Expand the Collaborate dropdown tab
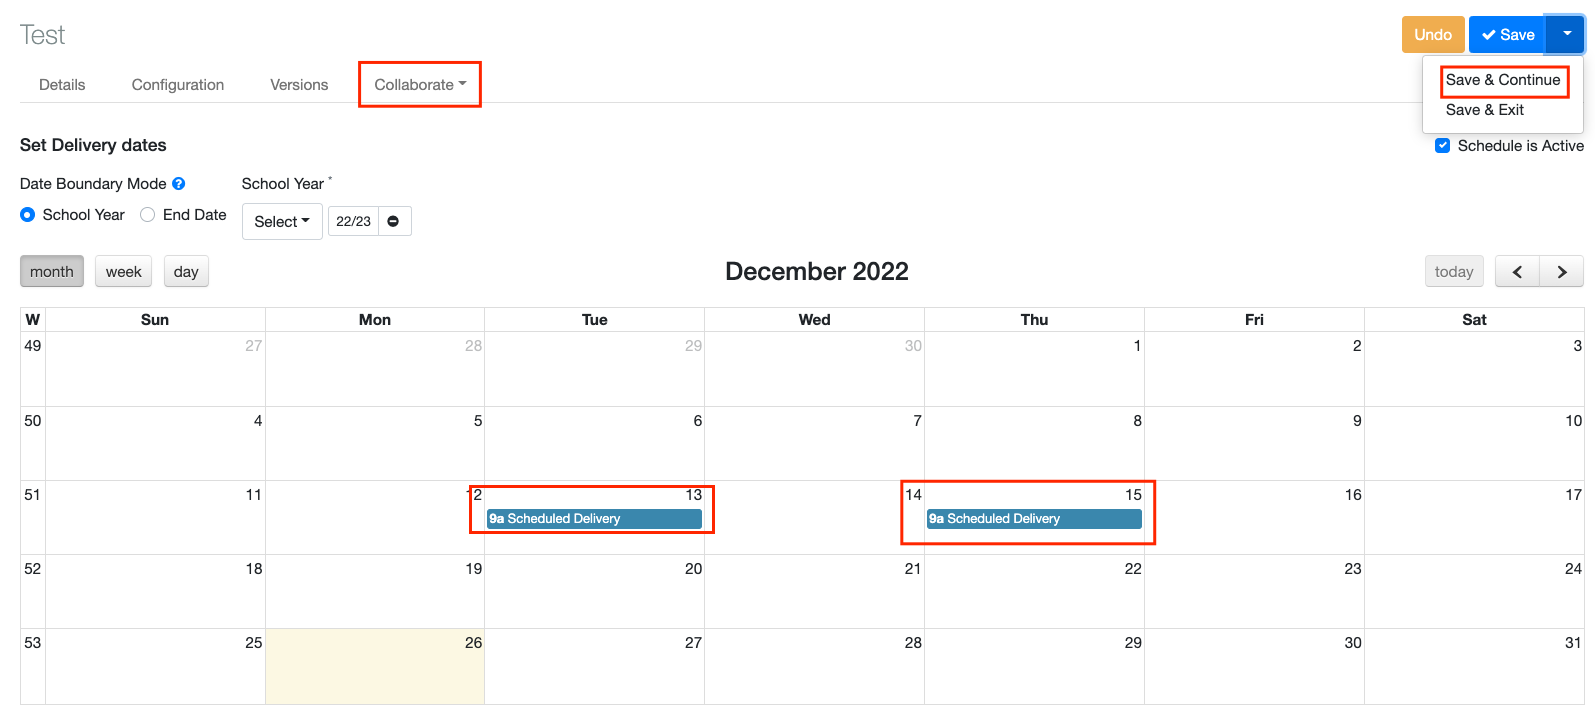 pos(420,85)
